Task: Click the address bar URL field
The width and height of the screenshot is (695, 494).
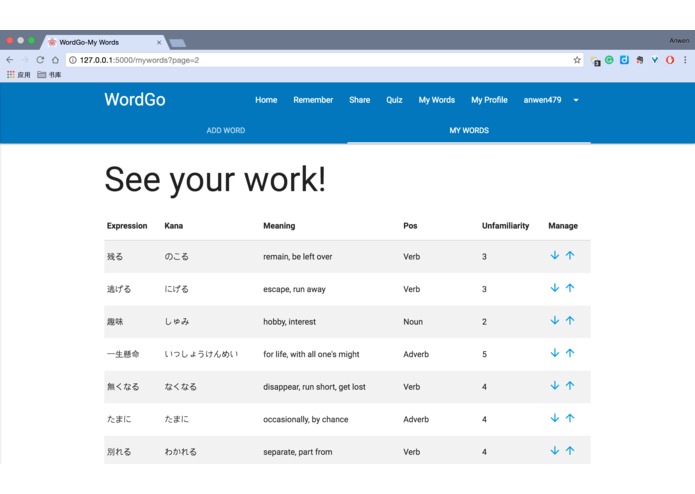Action: [x=324, y=60]
